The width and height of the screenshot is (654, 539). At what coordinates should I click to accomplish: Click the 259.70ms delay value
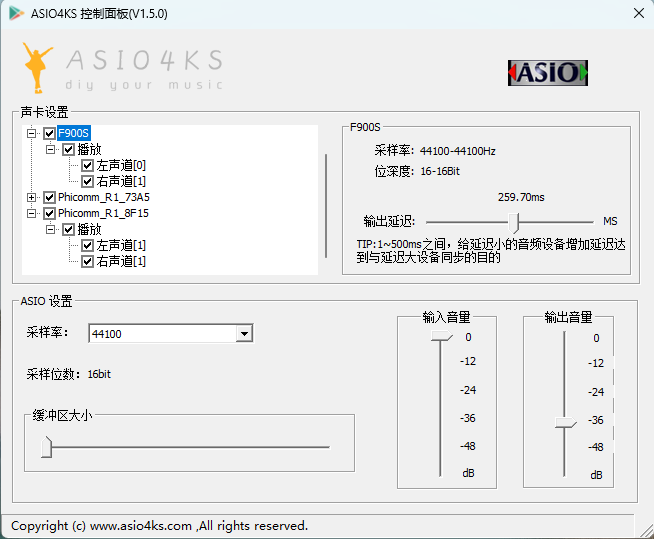521,197
